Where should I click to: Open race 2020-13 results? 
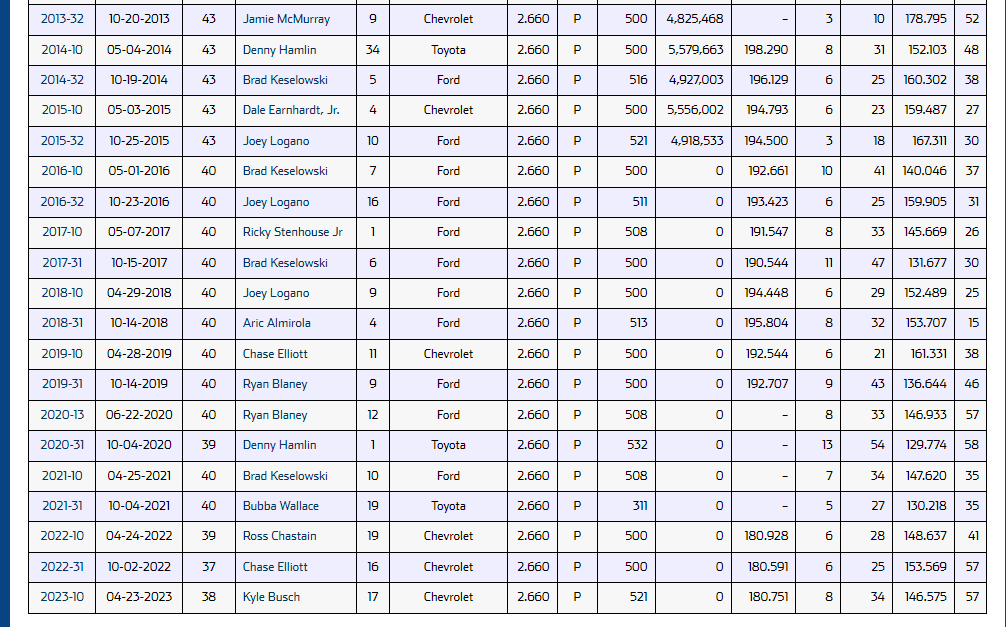(62, 415)
